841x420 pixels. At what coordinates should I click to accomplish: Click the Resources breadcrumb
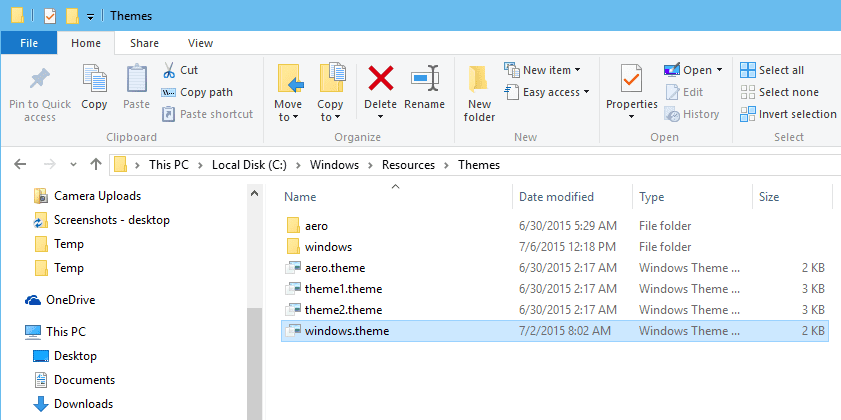tap(408, 165)
